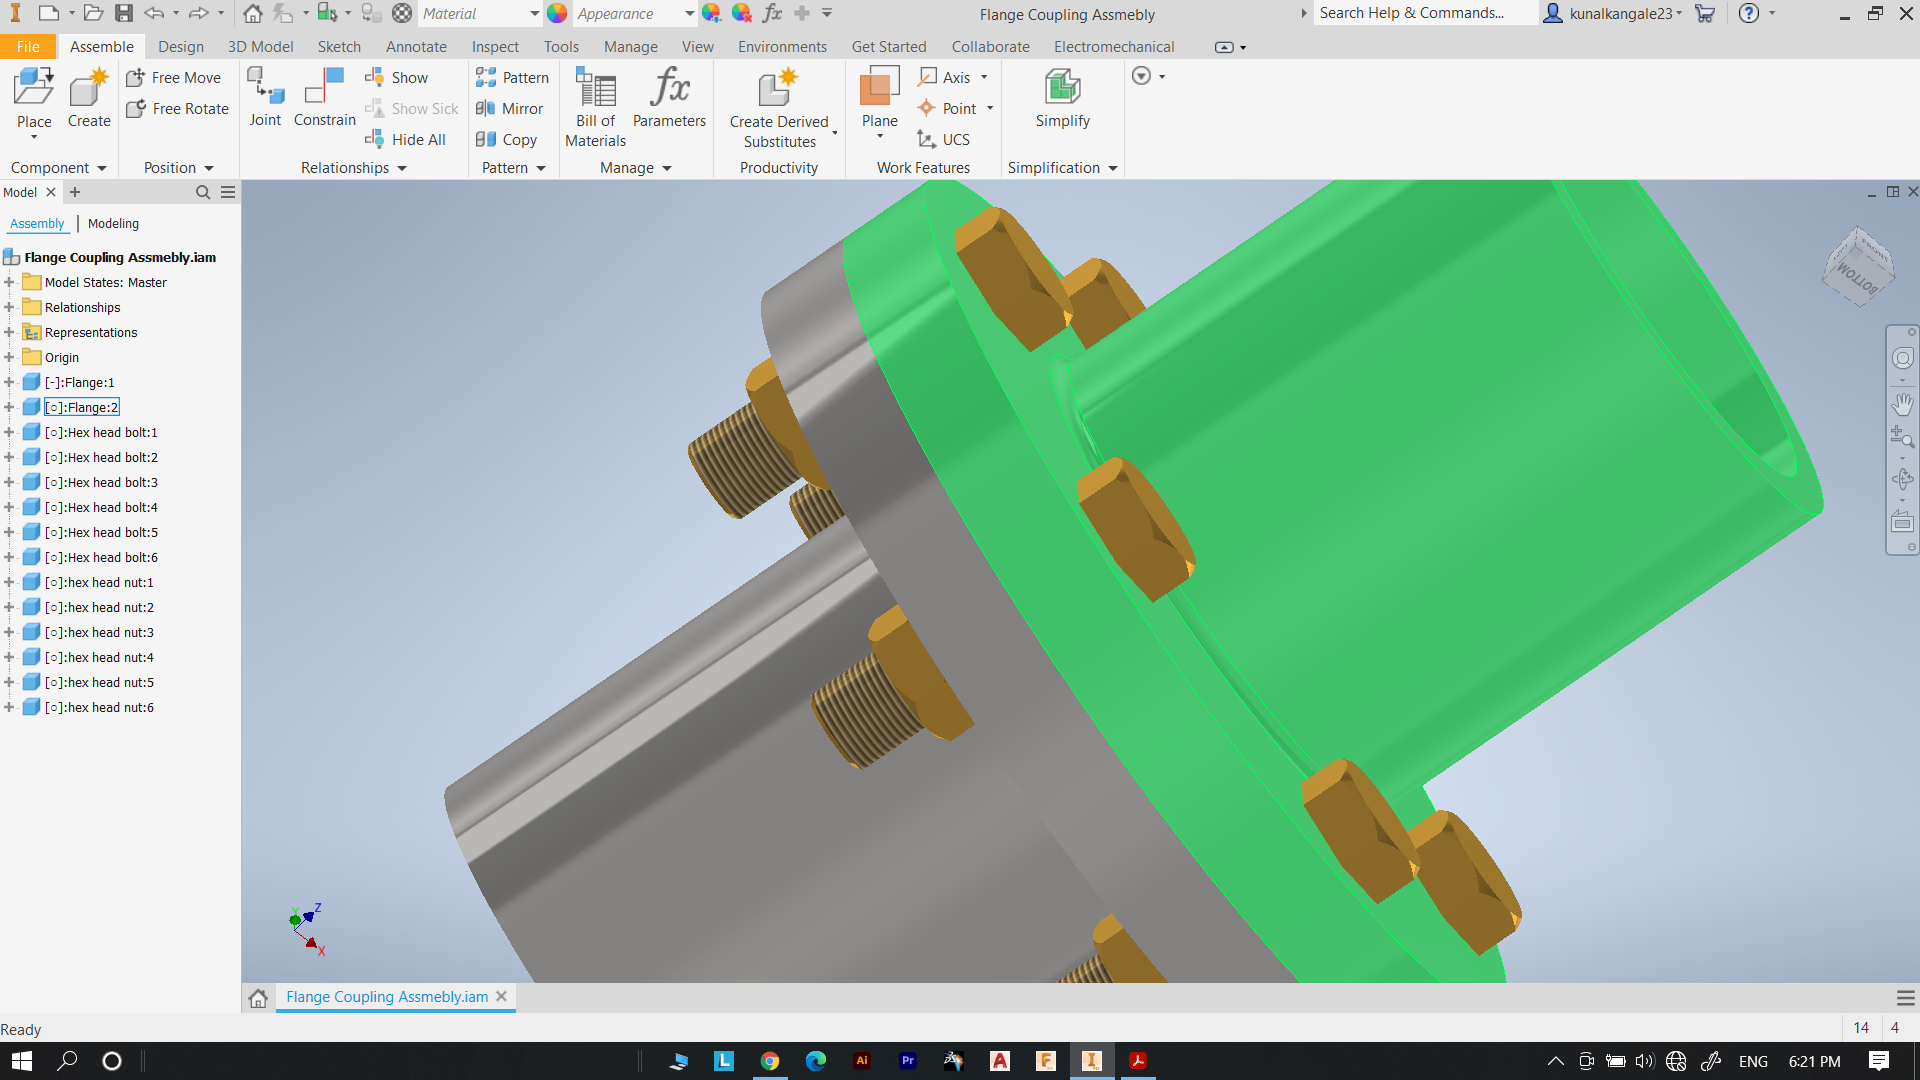
Task: Click the home icon beside document tabs
Action: 258,998
